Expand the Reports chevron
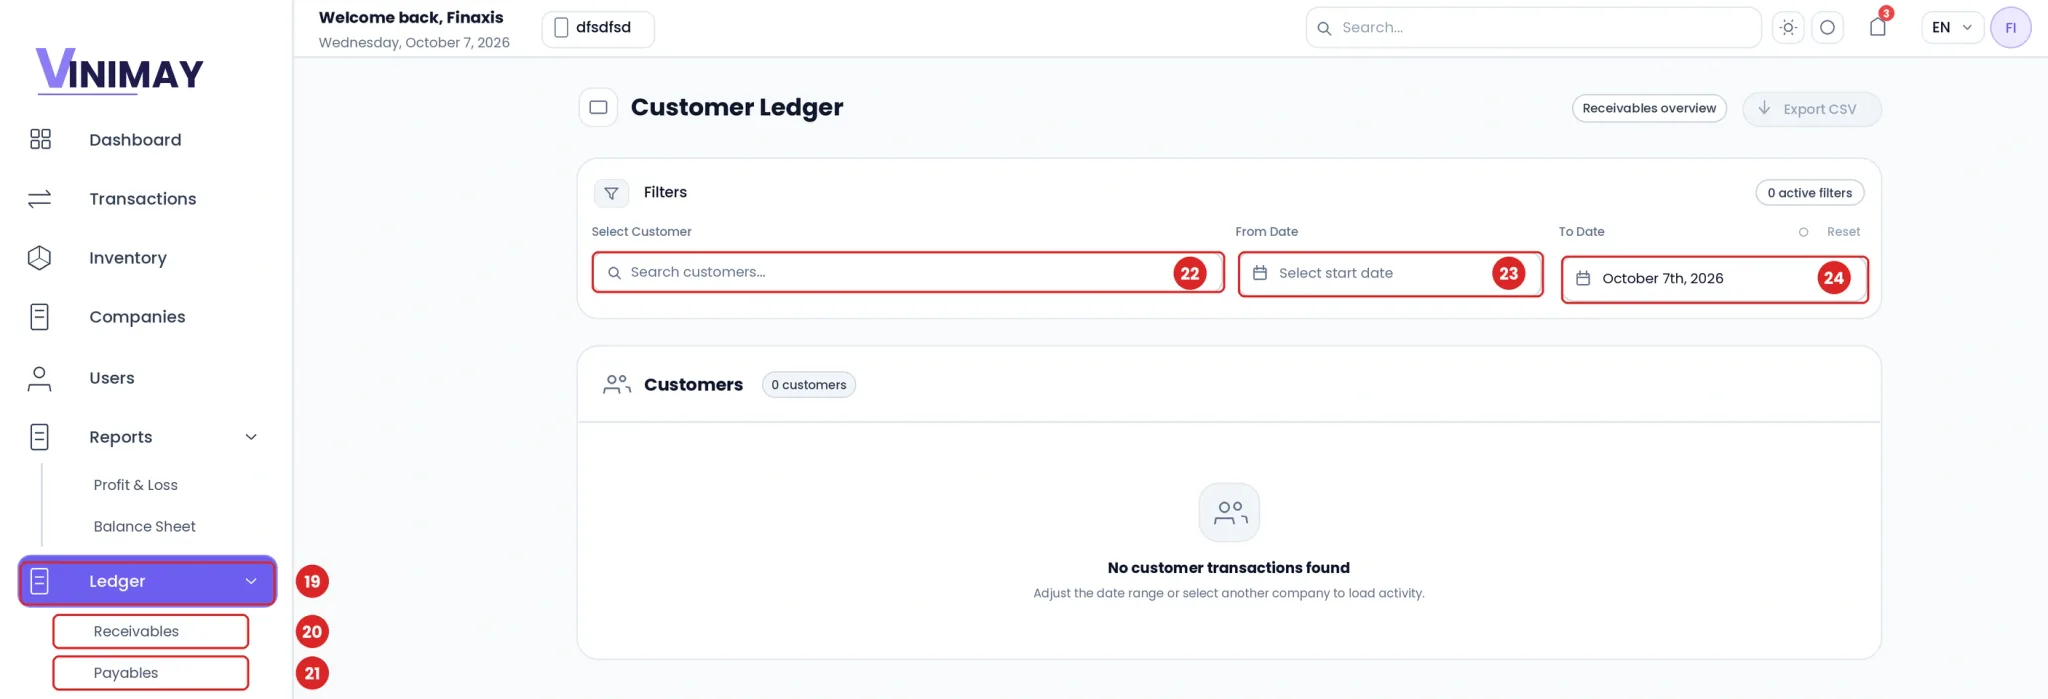 [251, 437]
